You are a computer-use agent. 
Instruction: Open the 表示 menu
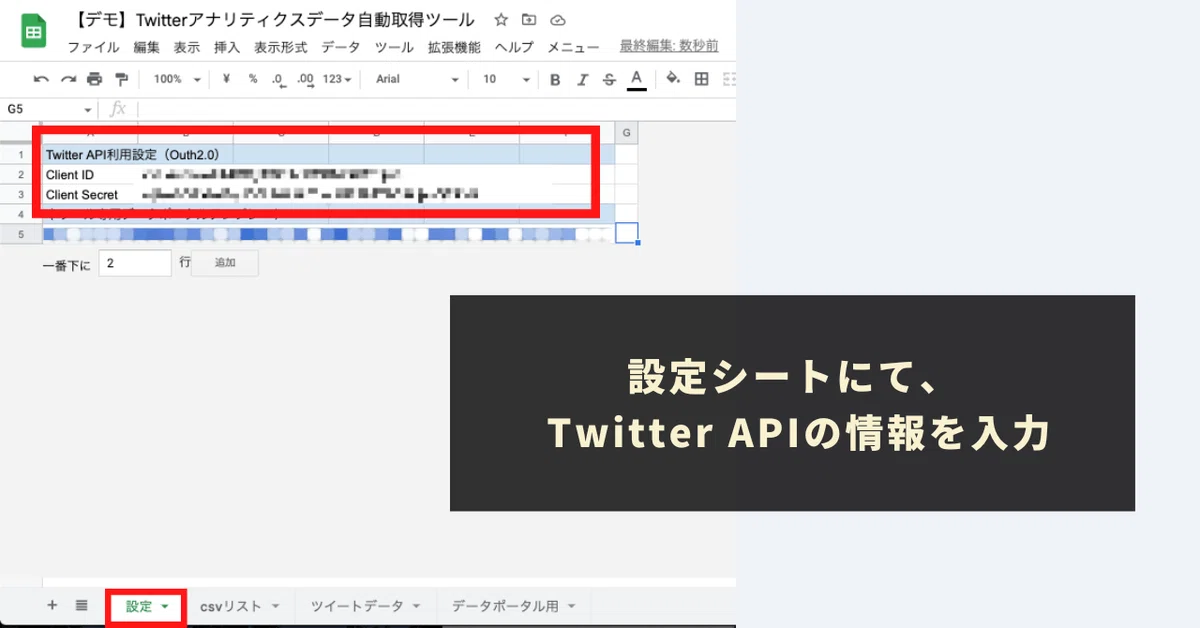(x=186, y=47)
